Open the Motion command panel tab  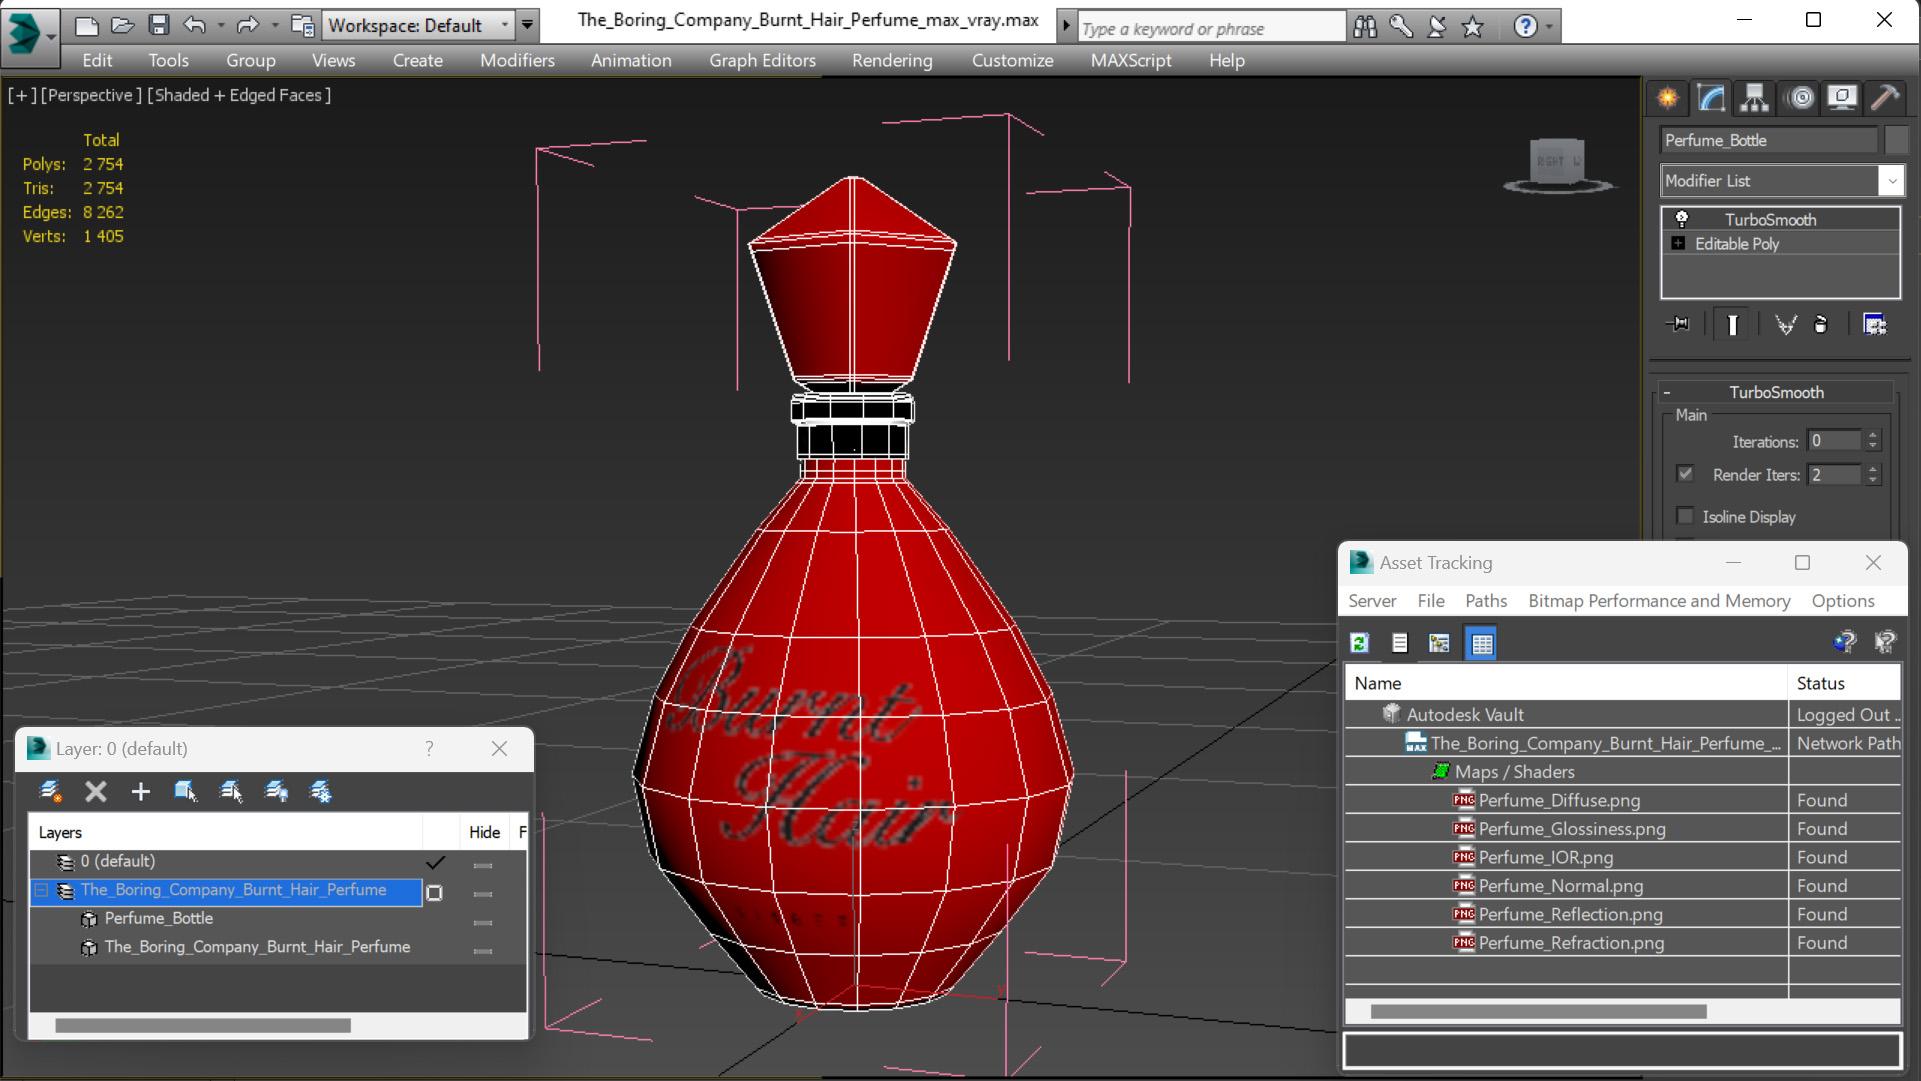click(x=1800, y=97)
